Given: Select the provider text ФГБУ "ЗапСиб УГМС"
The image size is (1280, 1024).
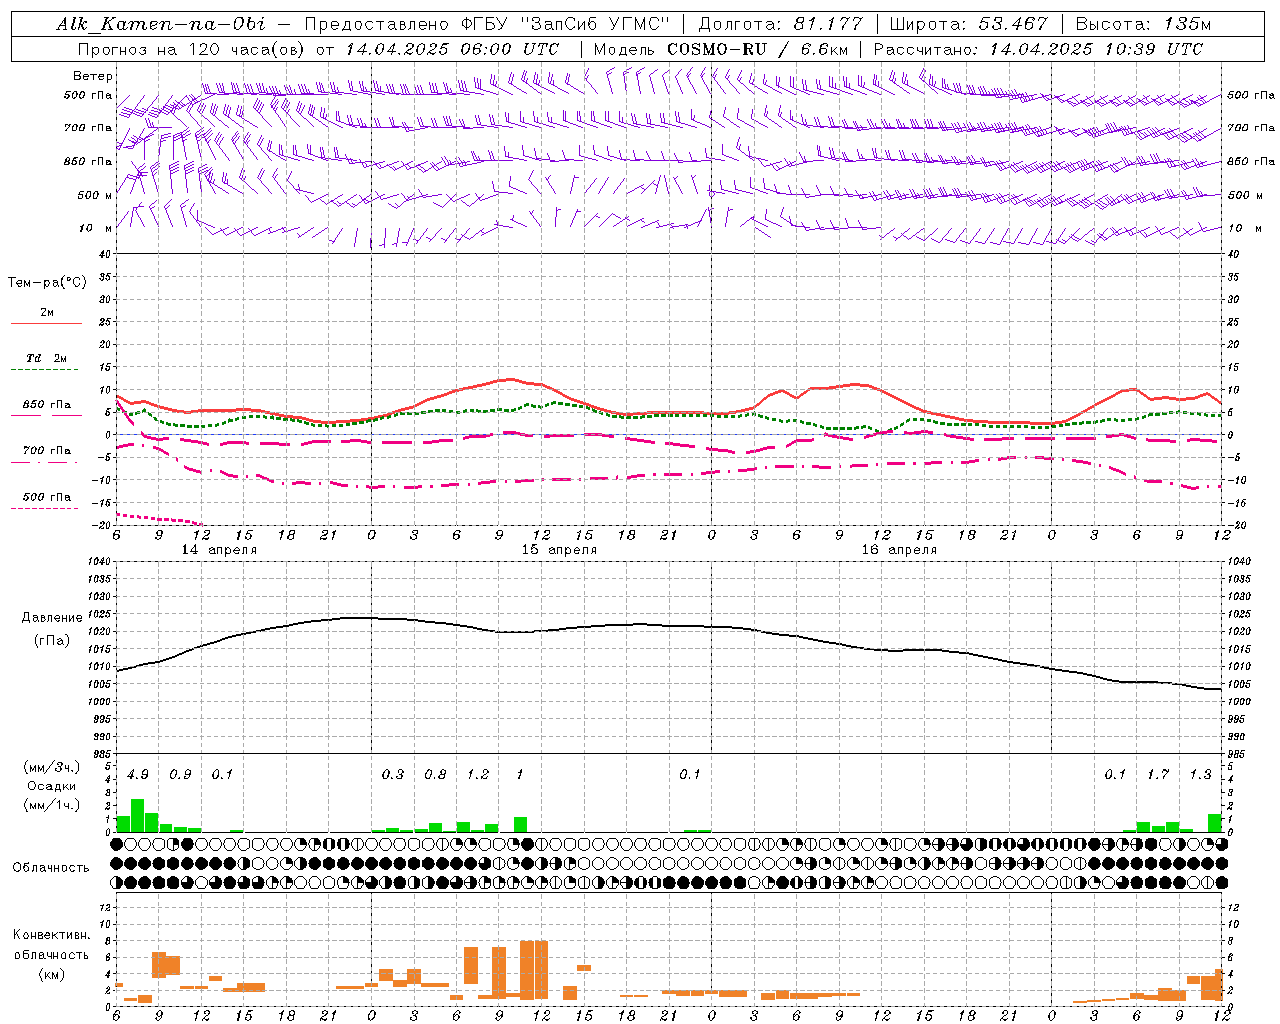Looking at the screenshot, I should pos(565,24).
